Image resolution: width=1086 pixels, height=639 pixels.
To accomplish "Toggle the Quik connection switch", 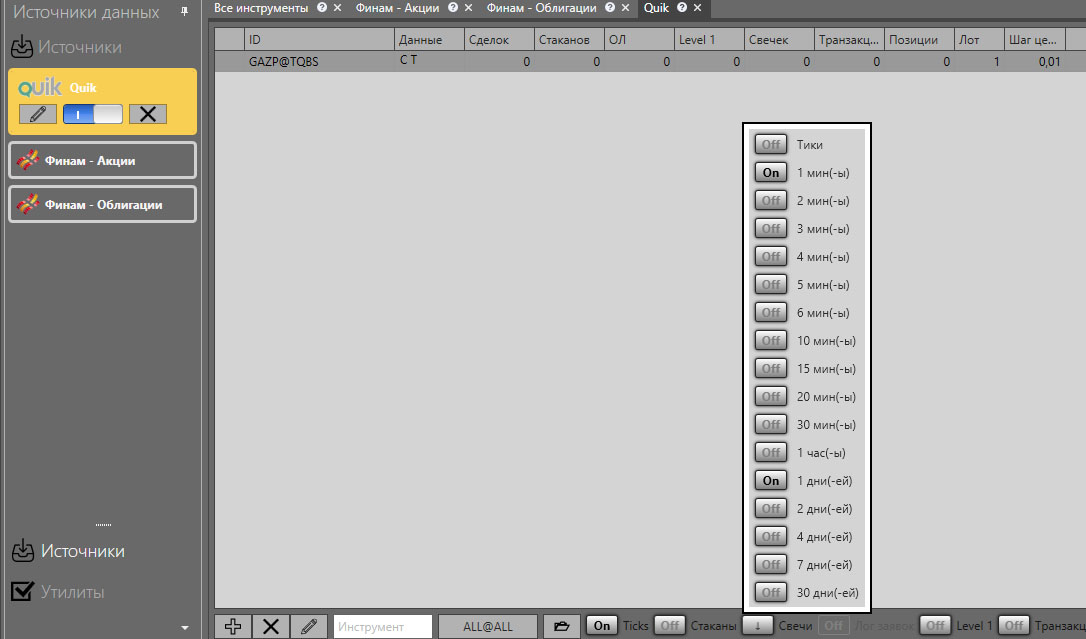I will pyautogui.click(x=92, y=113).
